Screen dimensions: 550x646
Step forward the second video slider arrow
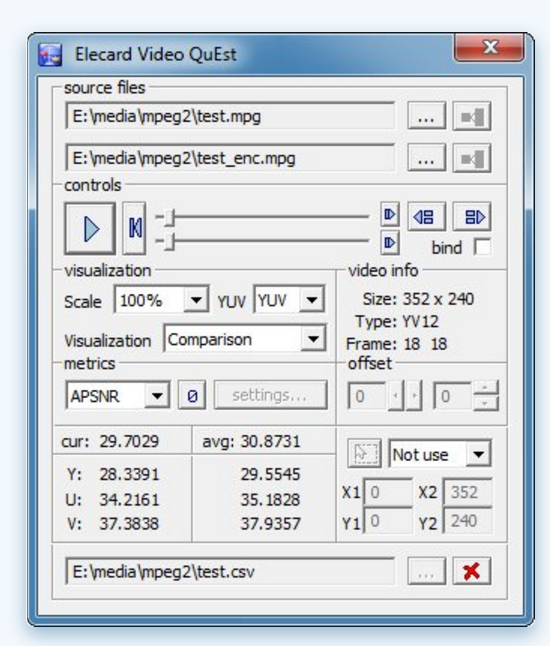[389, 243]
